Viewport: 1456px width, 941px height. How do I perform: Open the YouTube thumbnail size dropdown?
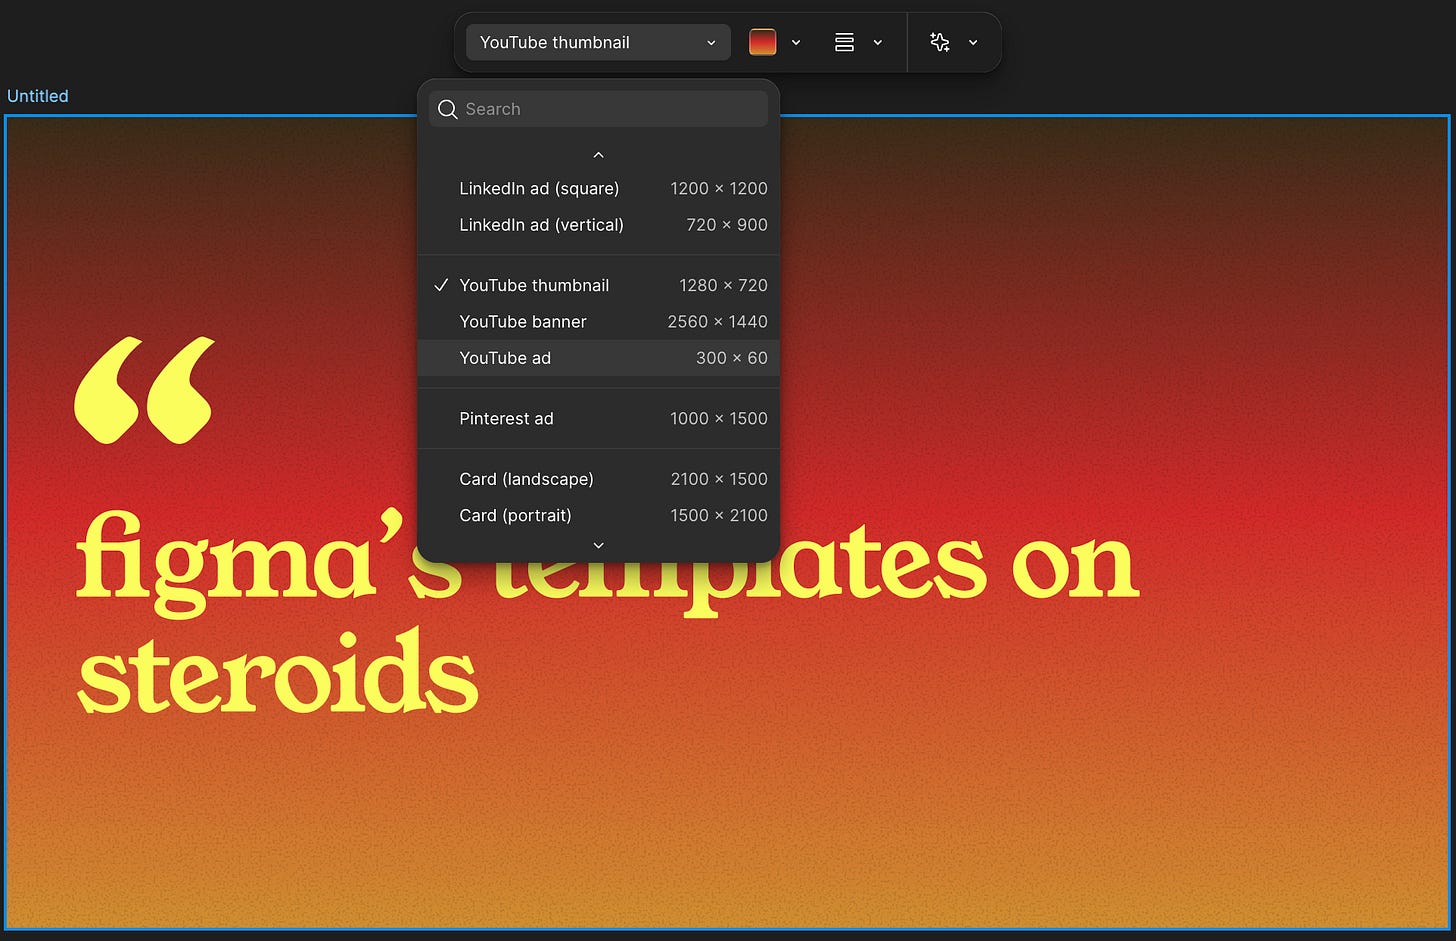[x=598, y=42]
